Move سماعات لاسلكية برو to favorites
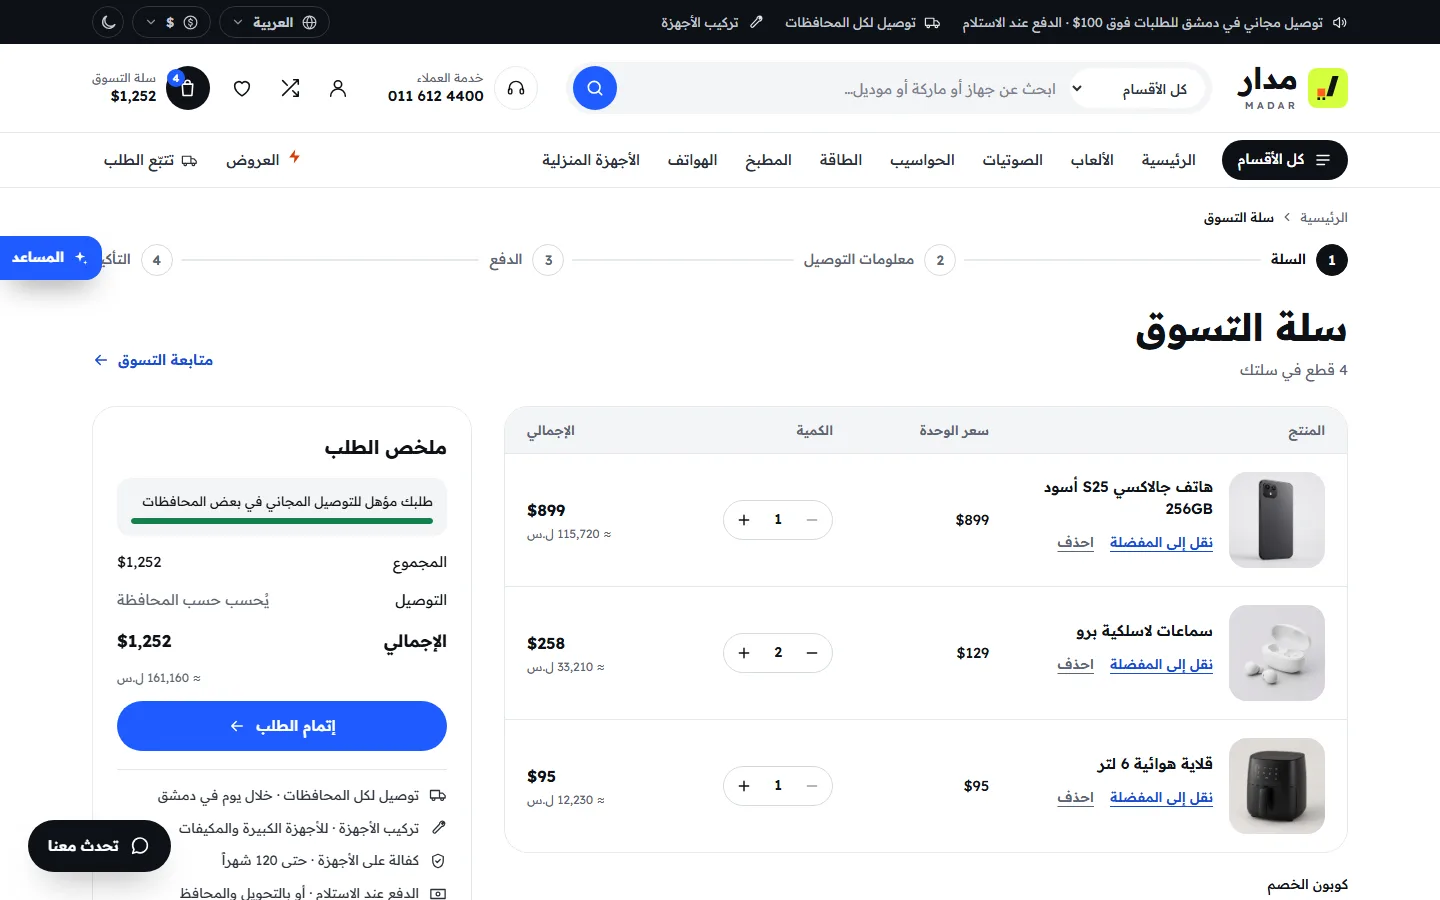The height and width of the screenshot is (900, 1440). 1161,664
